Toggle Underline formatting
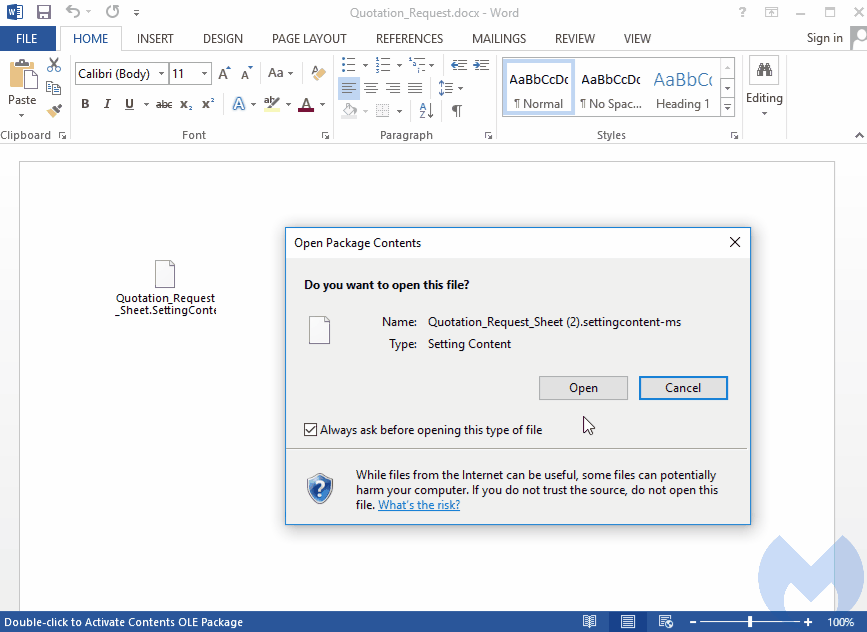This screenshot has width=867, height=632. tap(129, 104)
